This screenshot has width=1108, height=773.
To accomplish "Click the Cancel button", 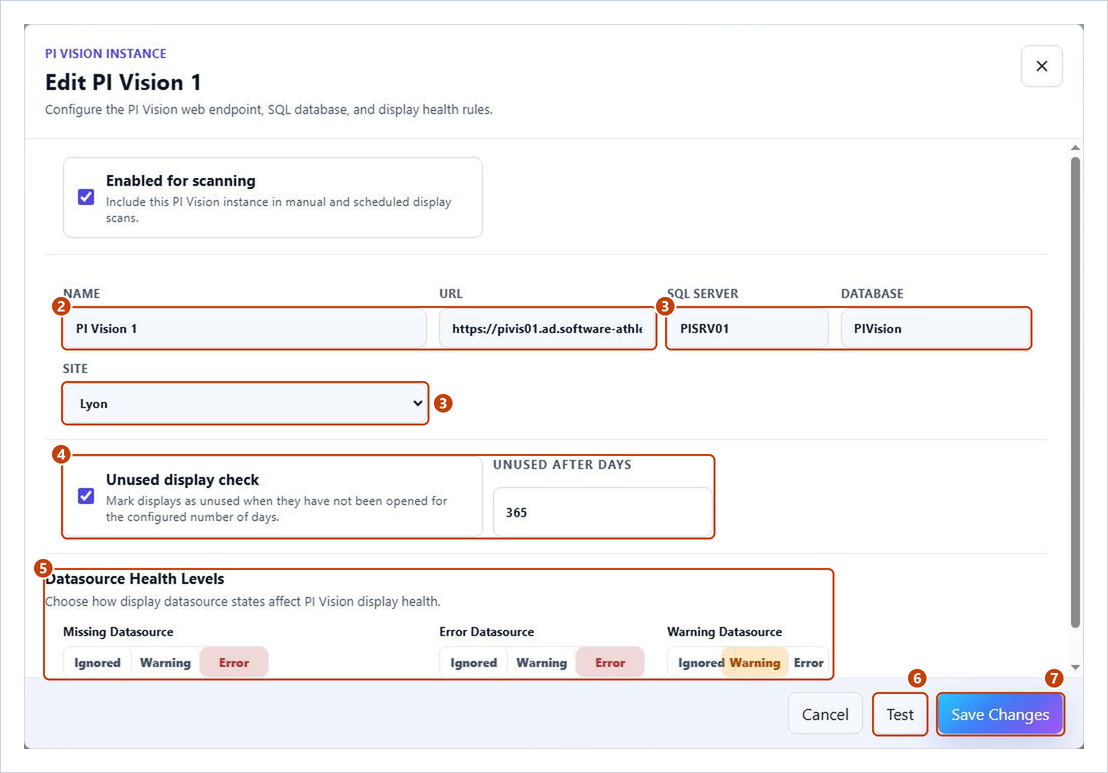I will pos(825,714).
